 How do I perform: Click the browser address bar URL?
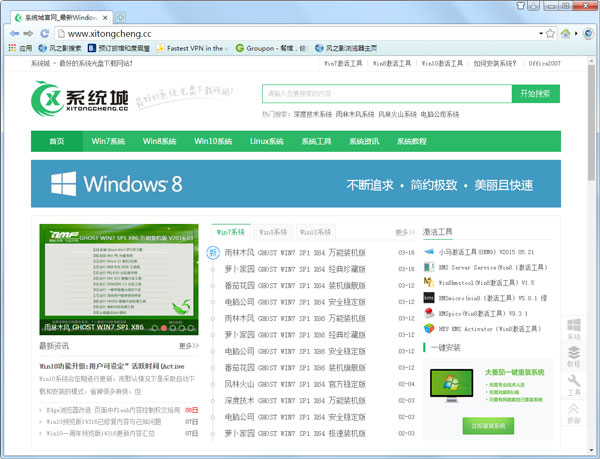coord(109,34)
